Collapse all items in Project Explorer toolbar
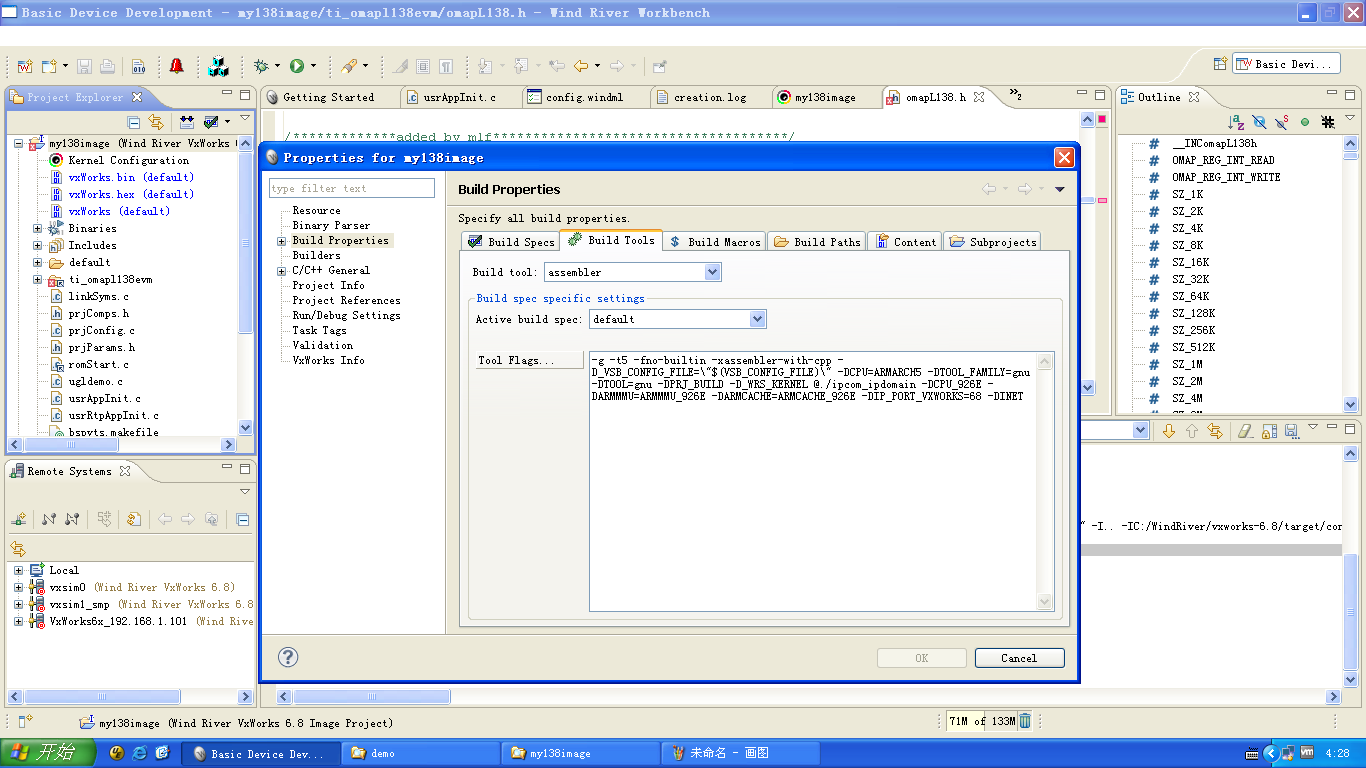Screen dimensions: 1366x768 pyautogui.click(x=134, y=122)
